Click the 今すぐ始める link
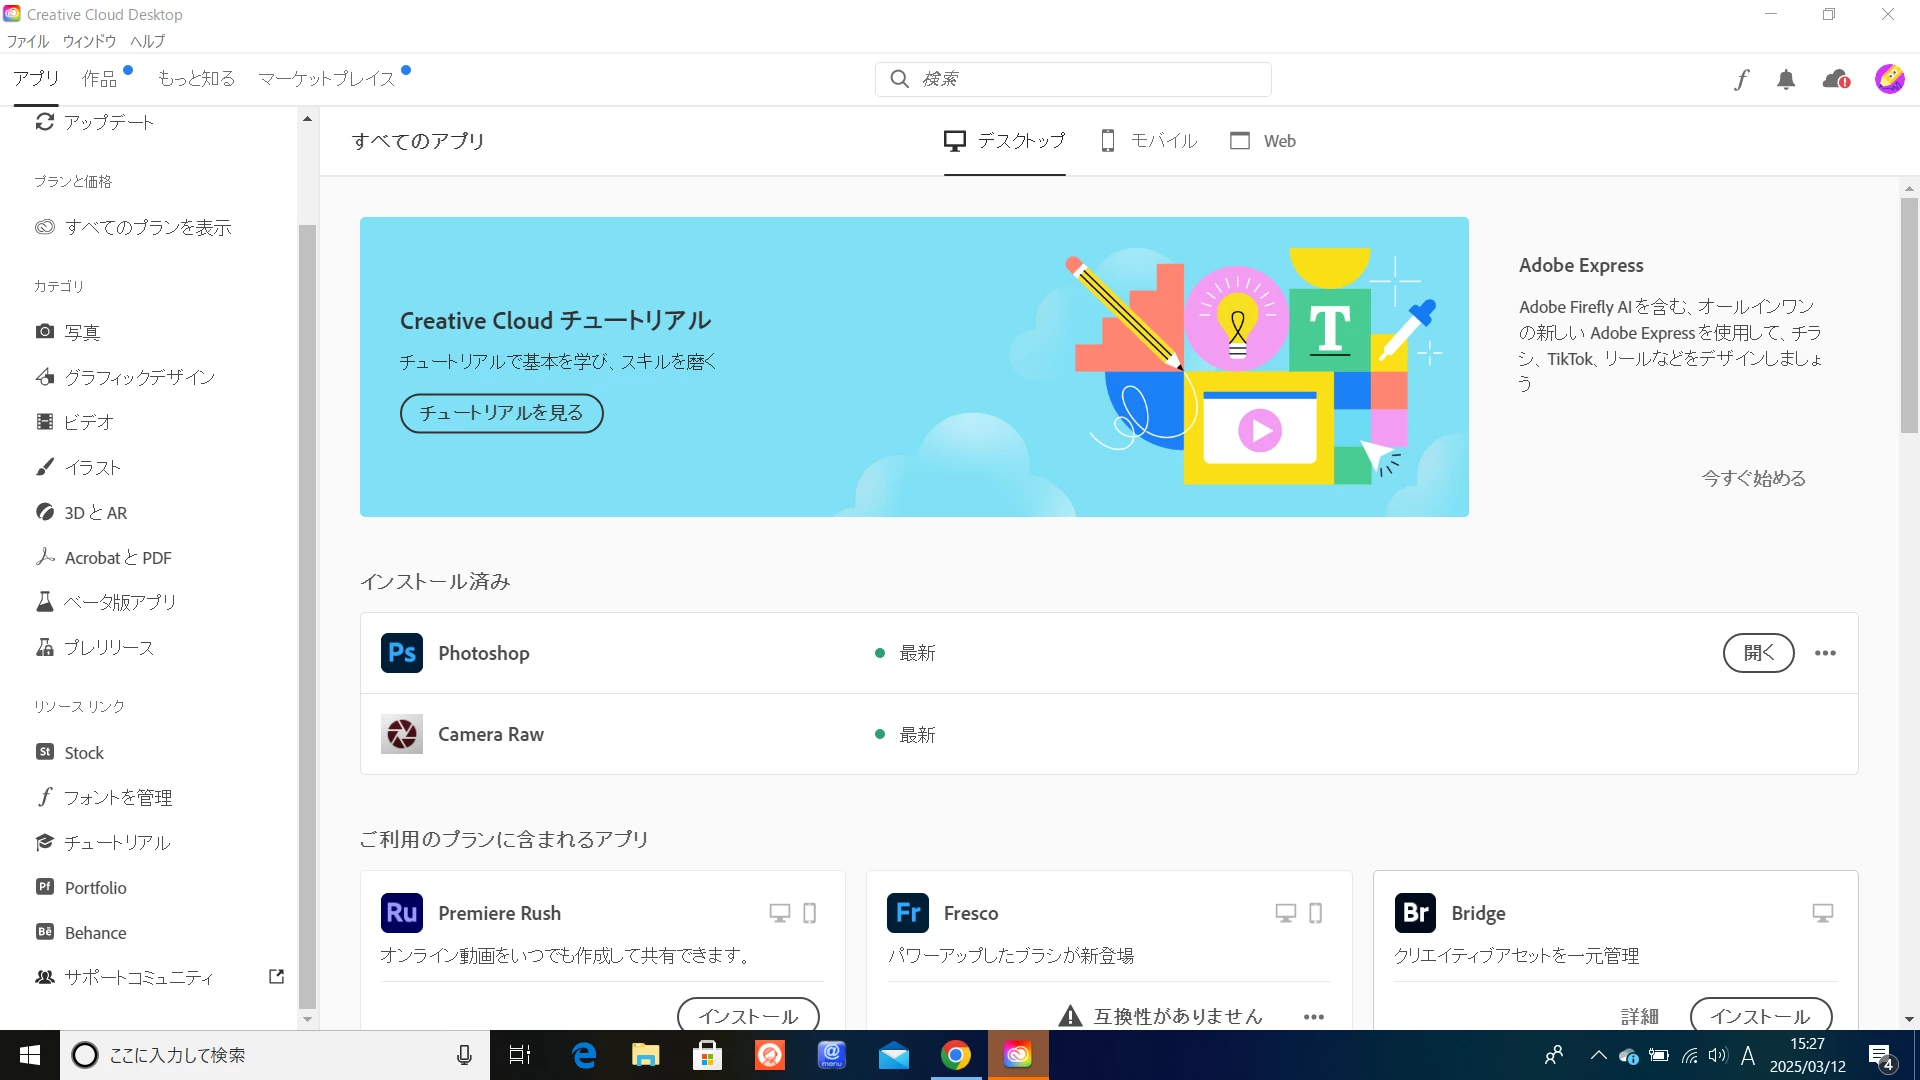The image size is (1920, 1080). (1754, 478)
